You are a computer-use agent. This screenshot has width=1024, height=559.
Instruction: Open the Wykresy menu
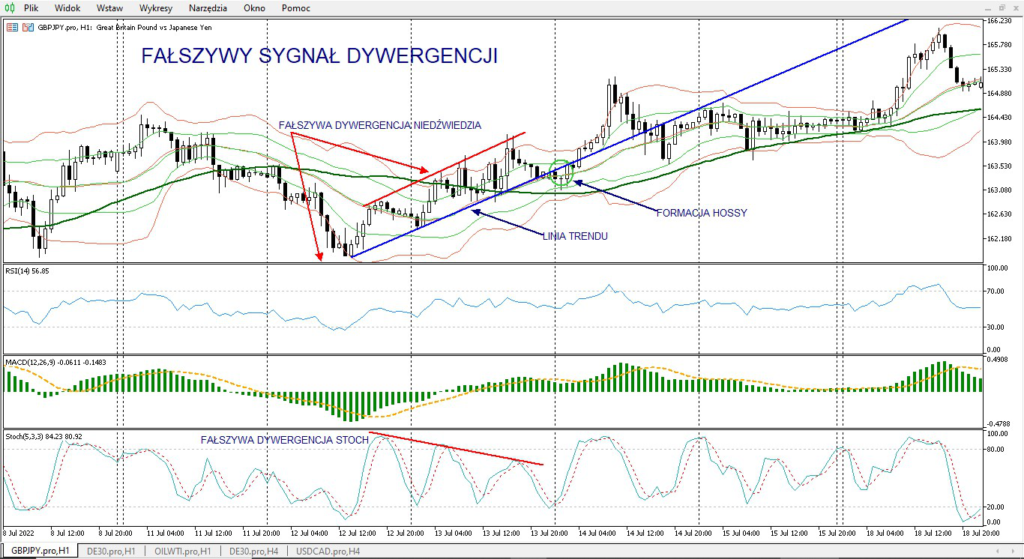[157, 7]
